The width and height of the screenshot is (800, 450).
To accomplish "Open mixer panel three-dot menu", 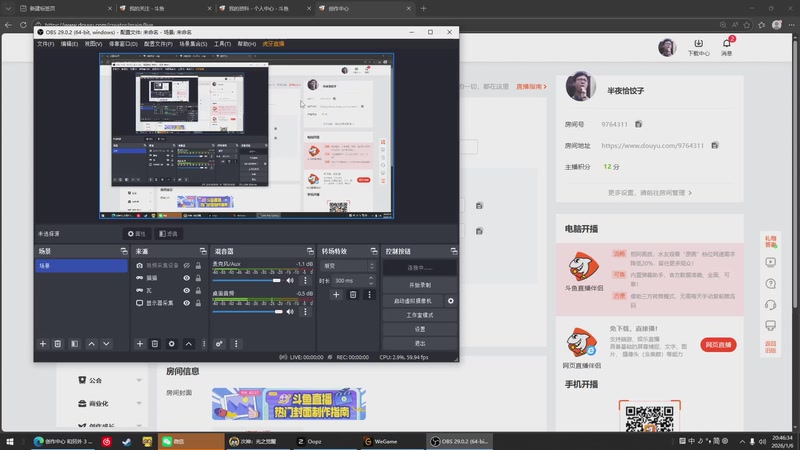I will 236,344.
